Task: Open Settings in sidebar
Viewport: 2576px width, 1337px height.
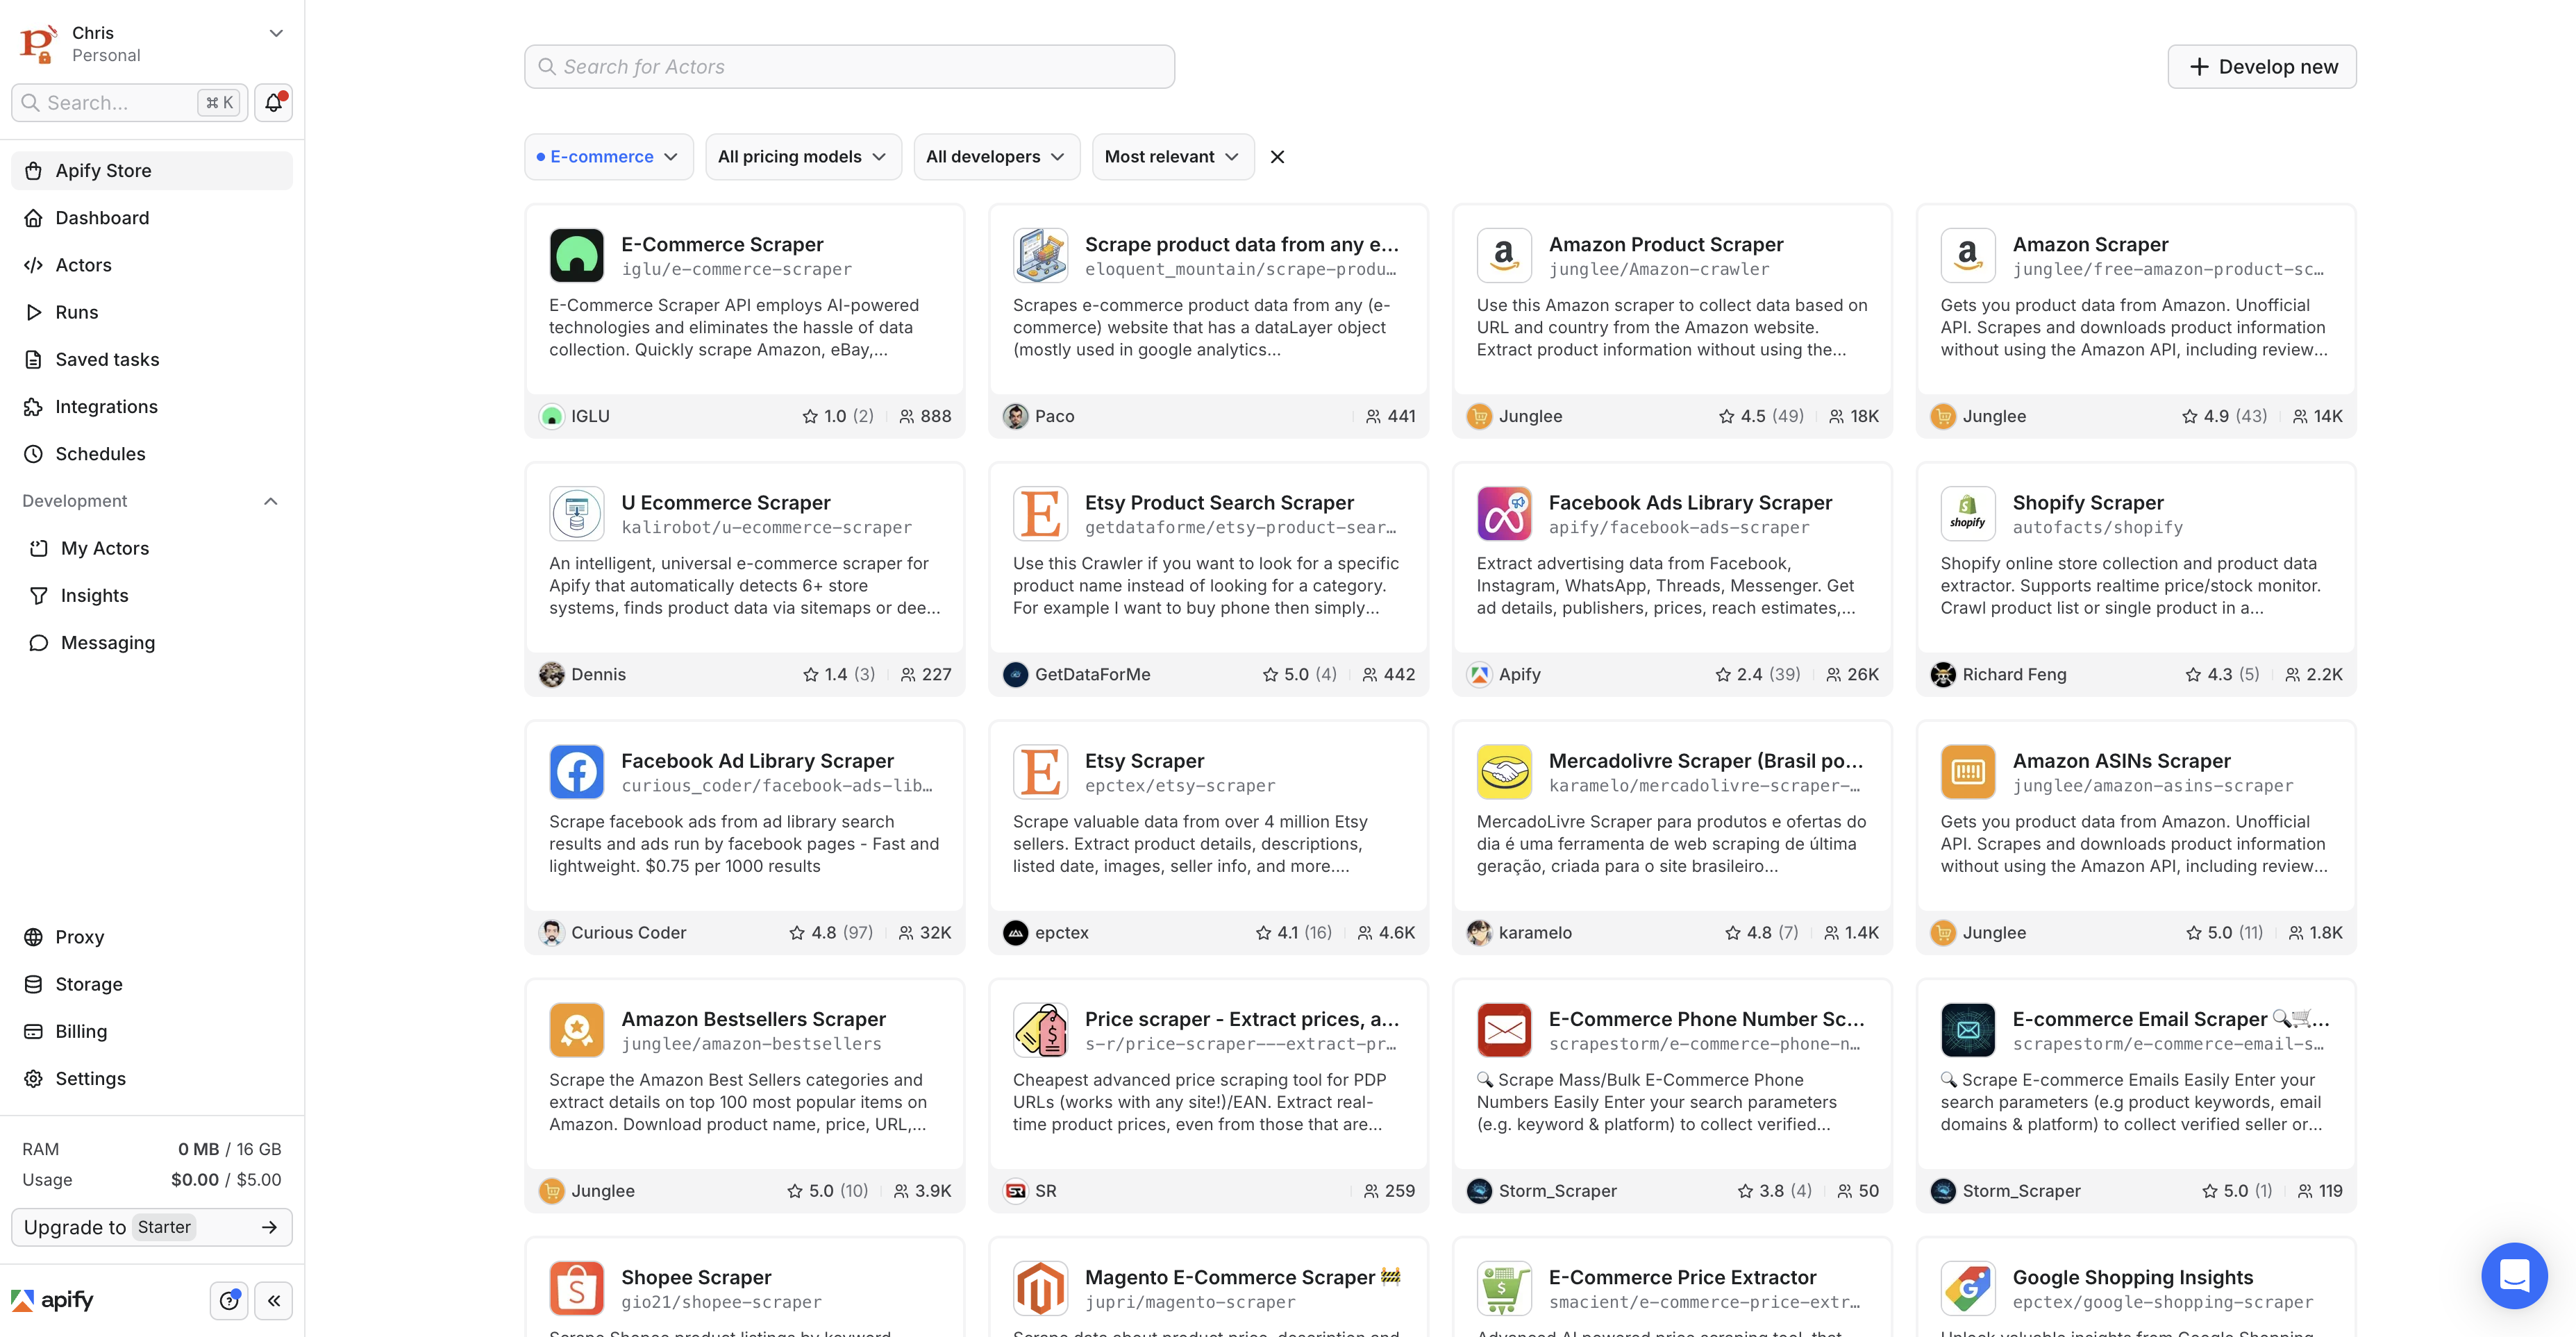Action: 152,1079
